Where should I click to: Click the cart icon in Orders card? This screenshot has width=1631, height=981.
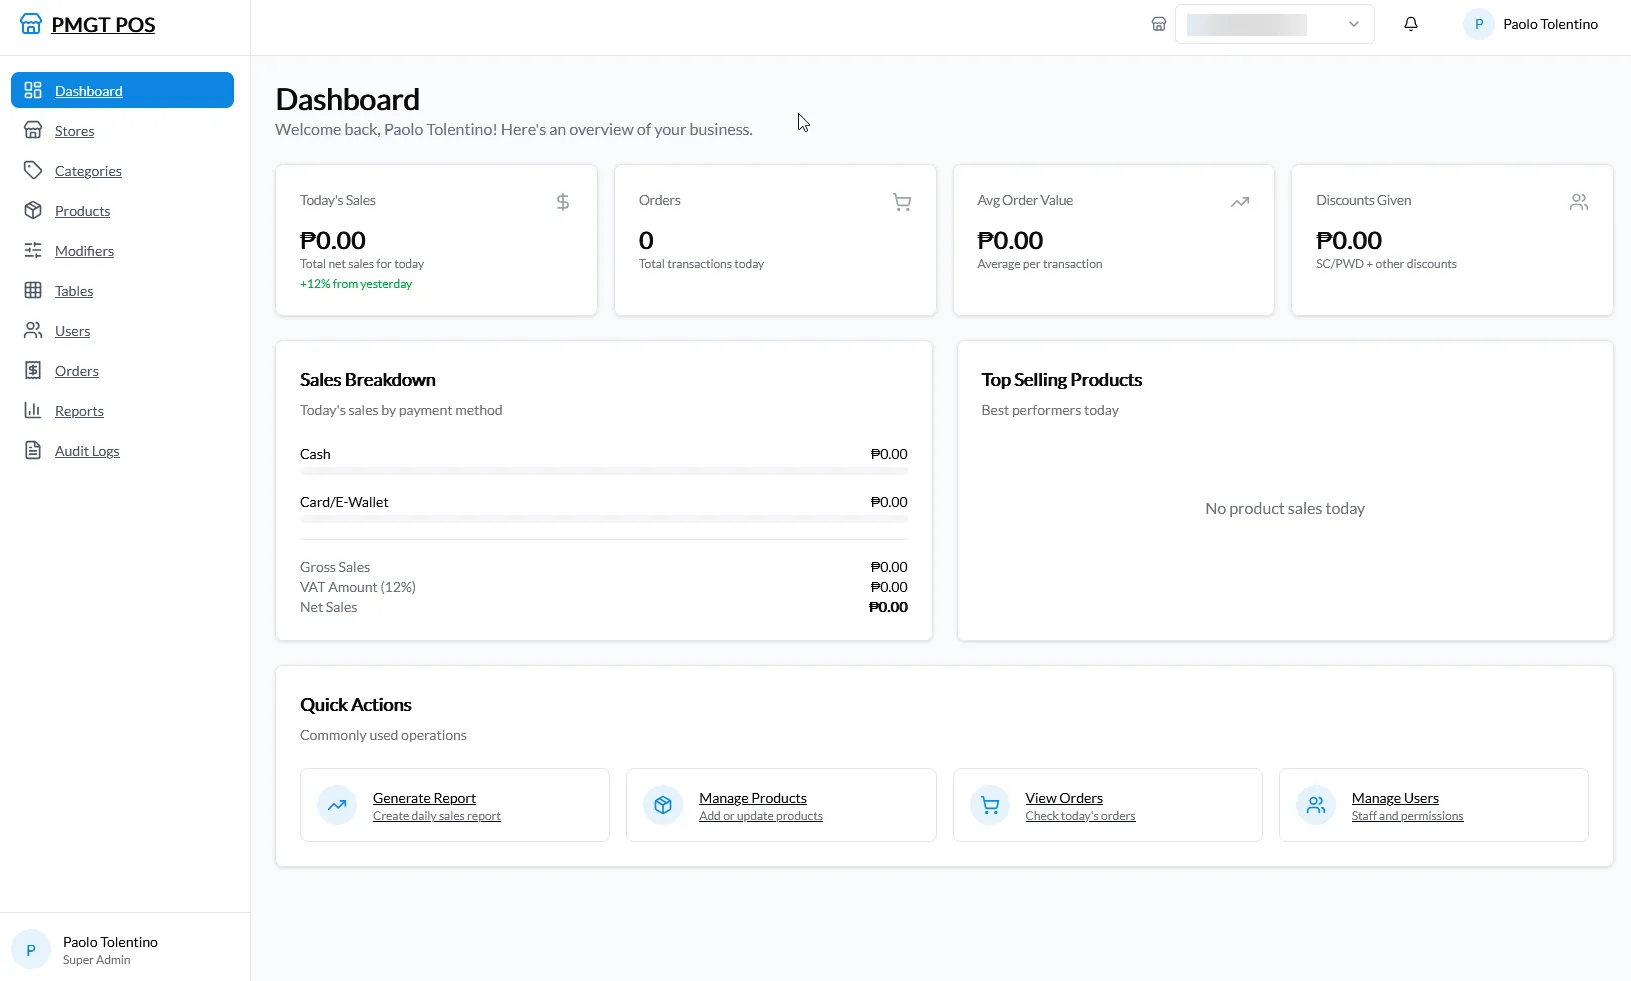point(902,202)
